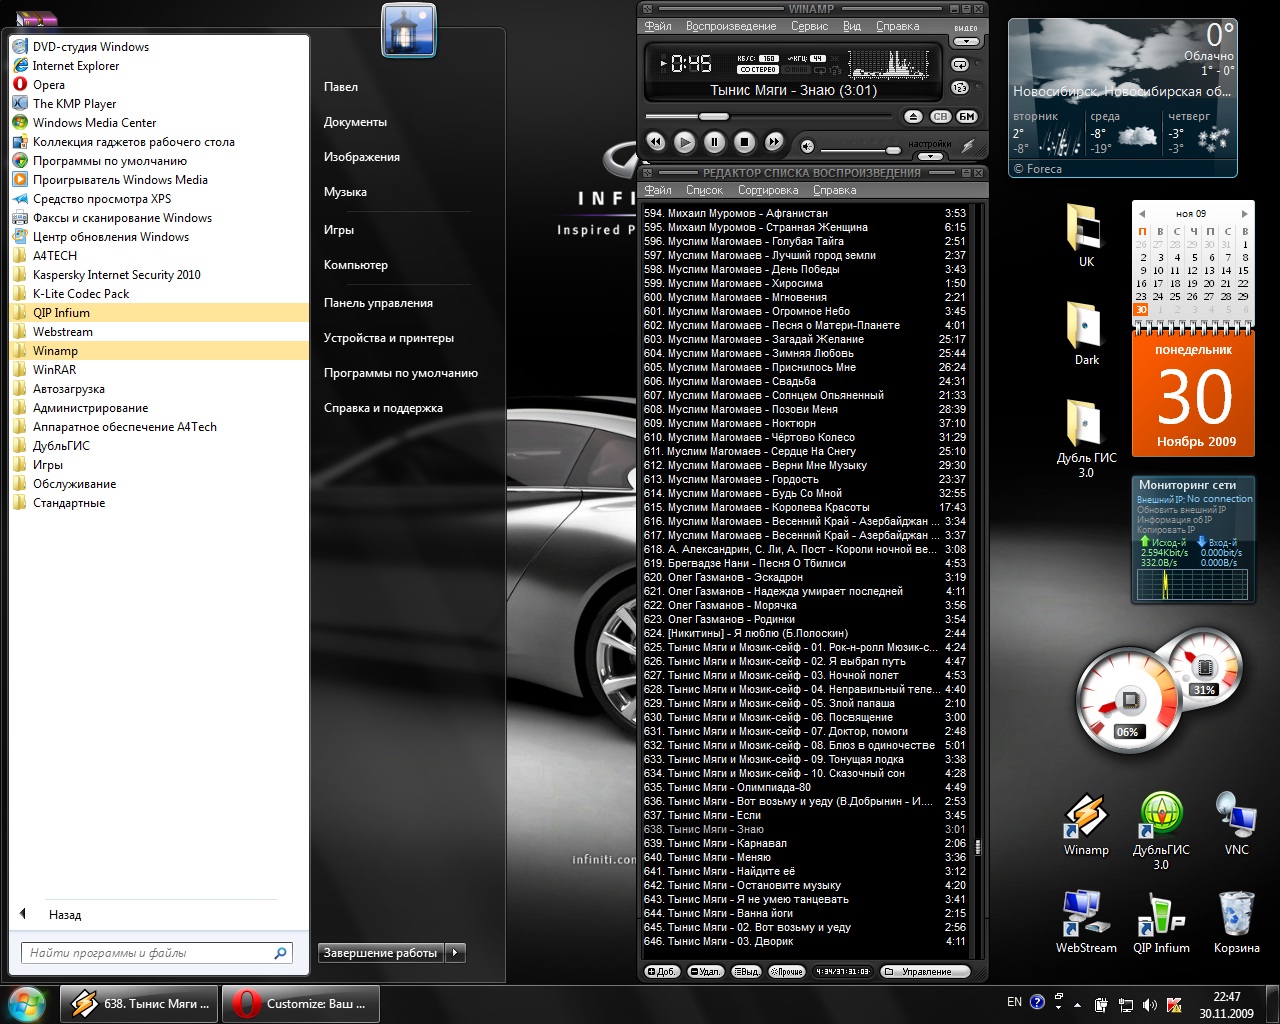Screen dimensions: 1280x1024
Task: Toggle the БМ media library button
Action: tap(967, 117)
